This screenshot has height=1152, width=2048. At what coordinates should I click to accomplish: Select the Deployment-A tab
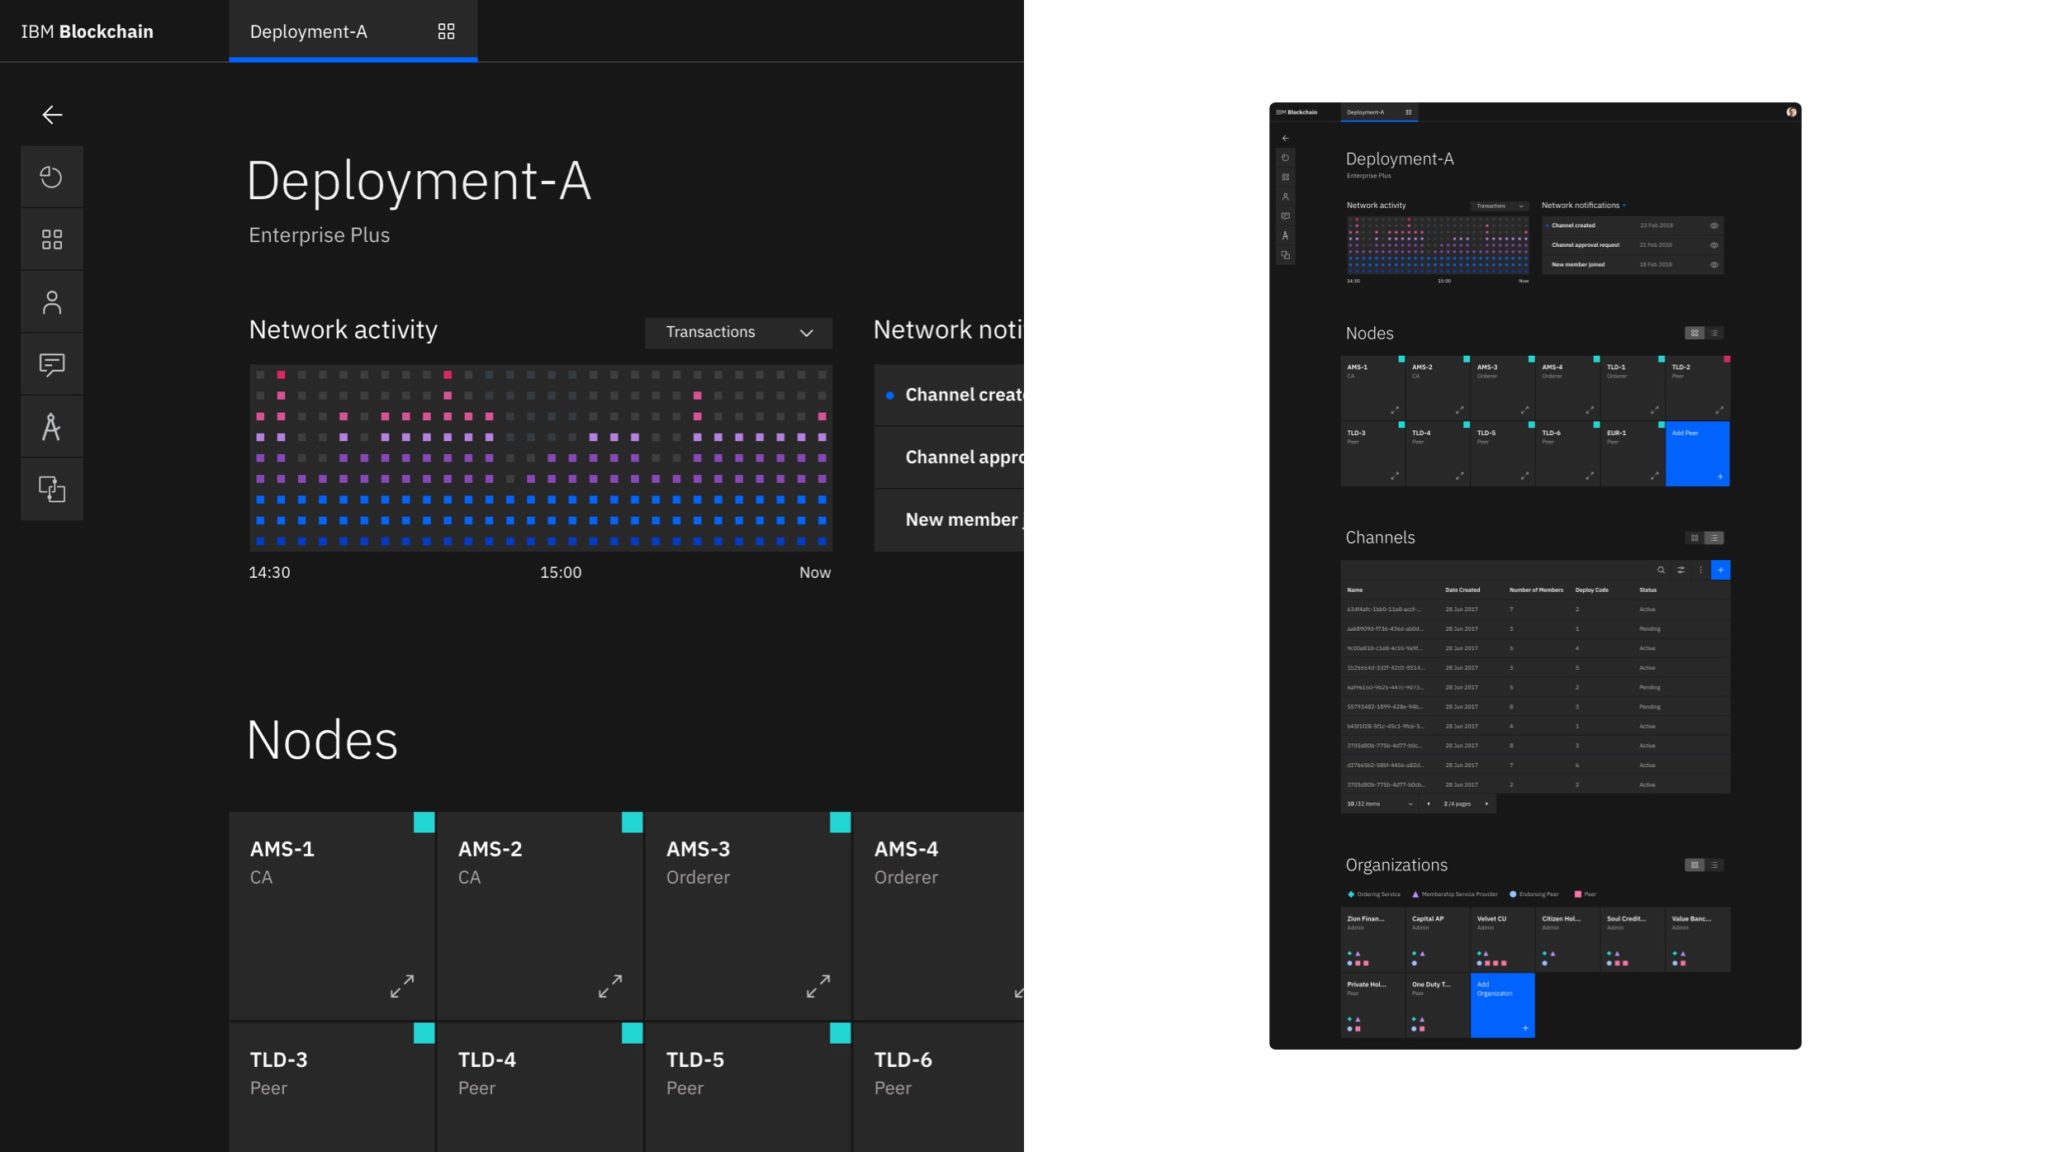pyautogui.click(x=309, y=32)
